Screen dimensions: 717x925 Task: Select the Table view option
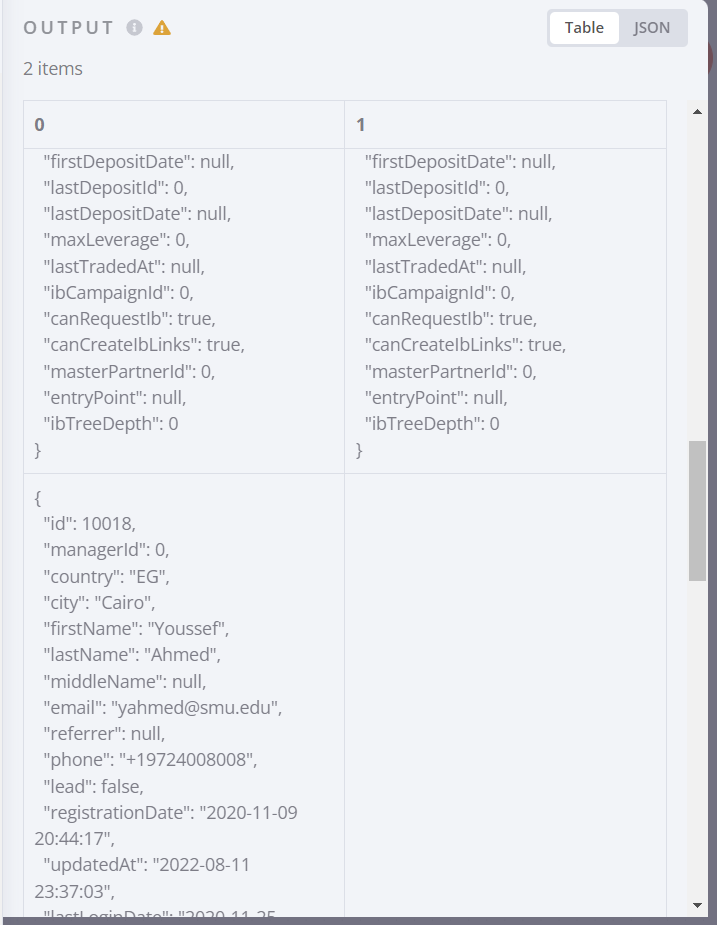(584, 28)
